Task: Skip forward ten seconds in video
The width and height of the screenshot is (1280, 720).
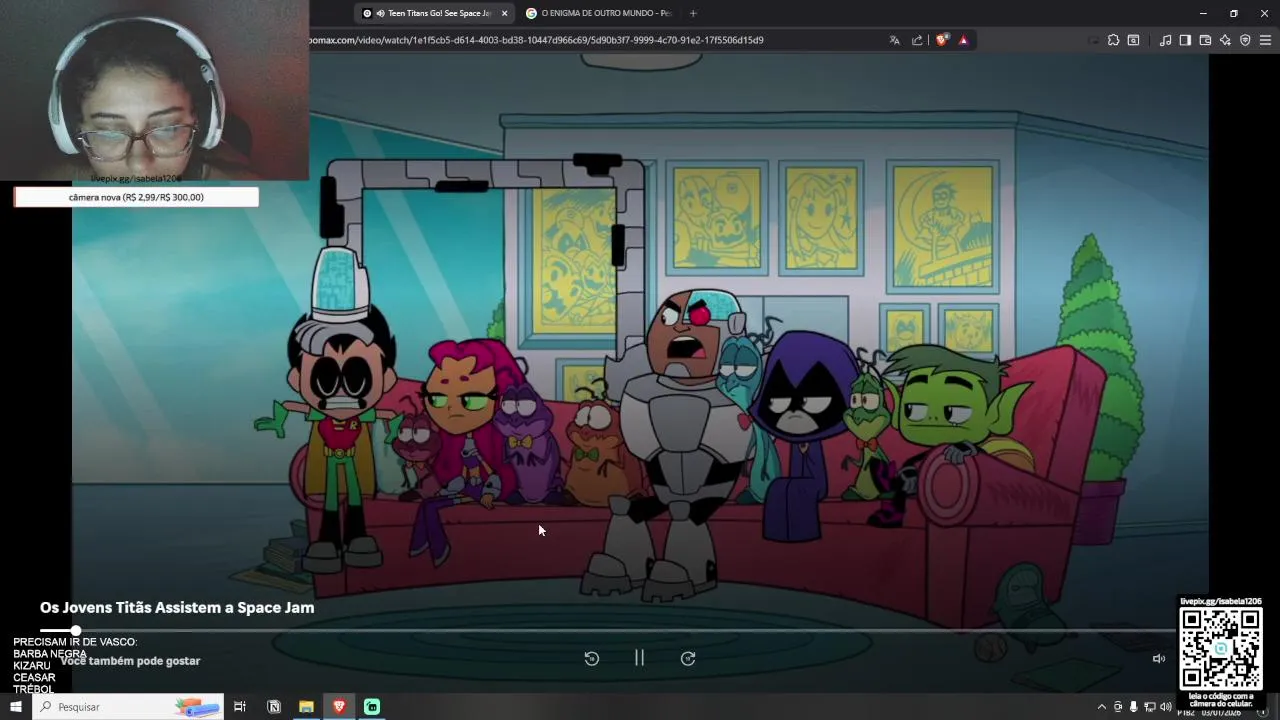Action: [688, 658]
